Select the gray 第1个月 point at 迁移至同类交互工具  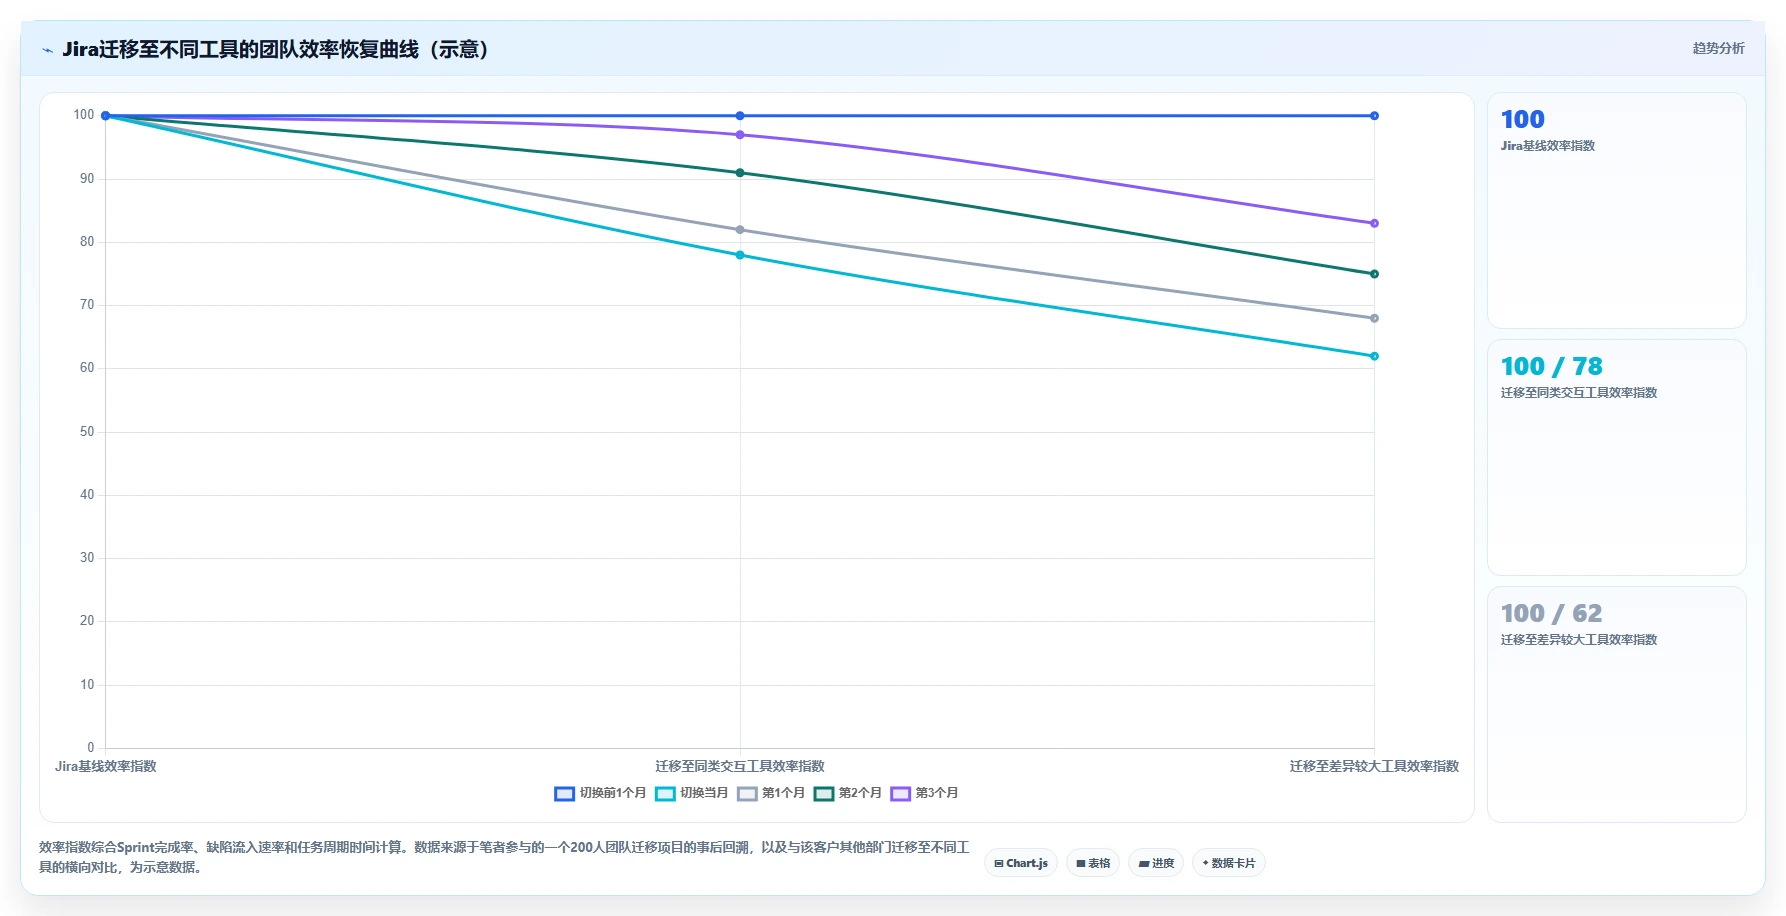[x=740, y=230]
